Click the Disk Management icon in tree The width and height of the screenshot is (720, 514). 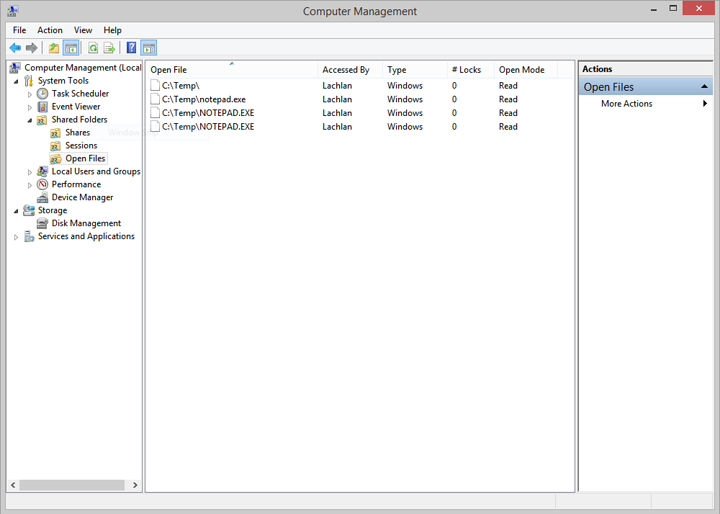tap(42, 224)
